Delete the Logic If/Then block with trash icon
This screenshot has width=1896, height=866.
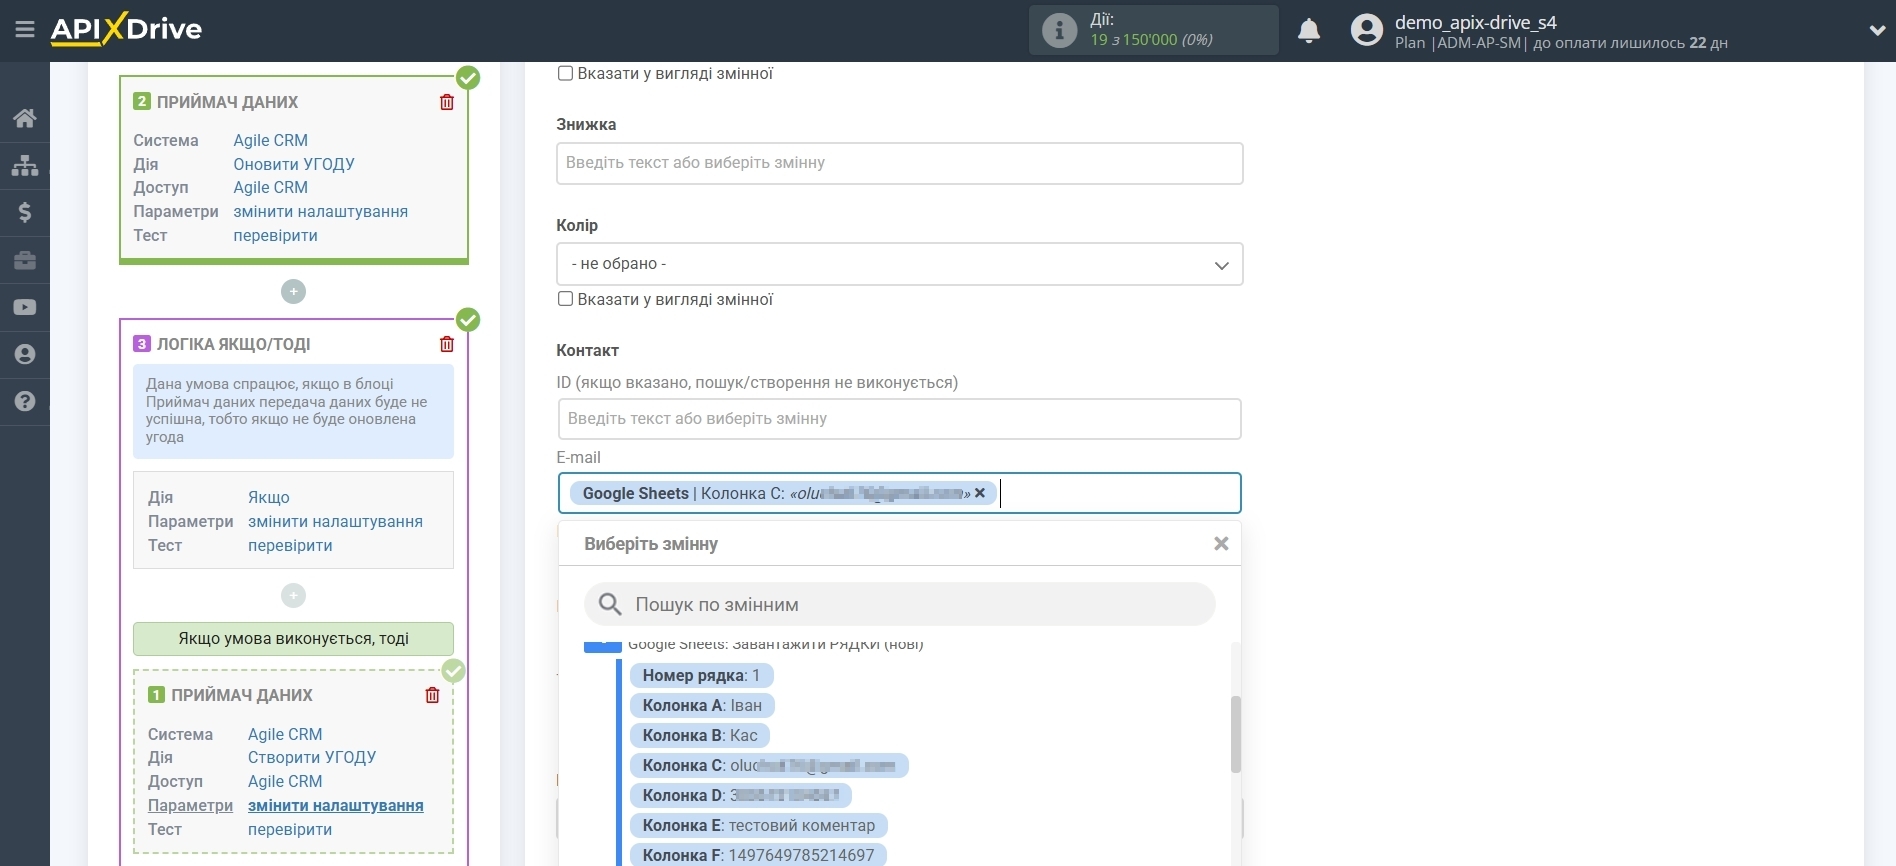pyautogui.click(x=447, y=344)
